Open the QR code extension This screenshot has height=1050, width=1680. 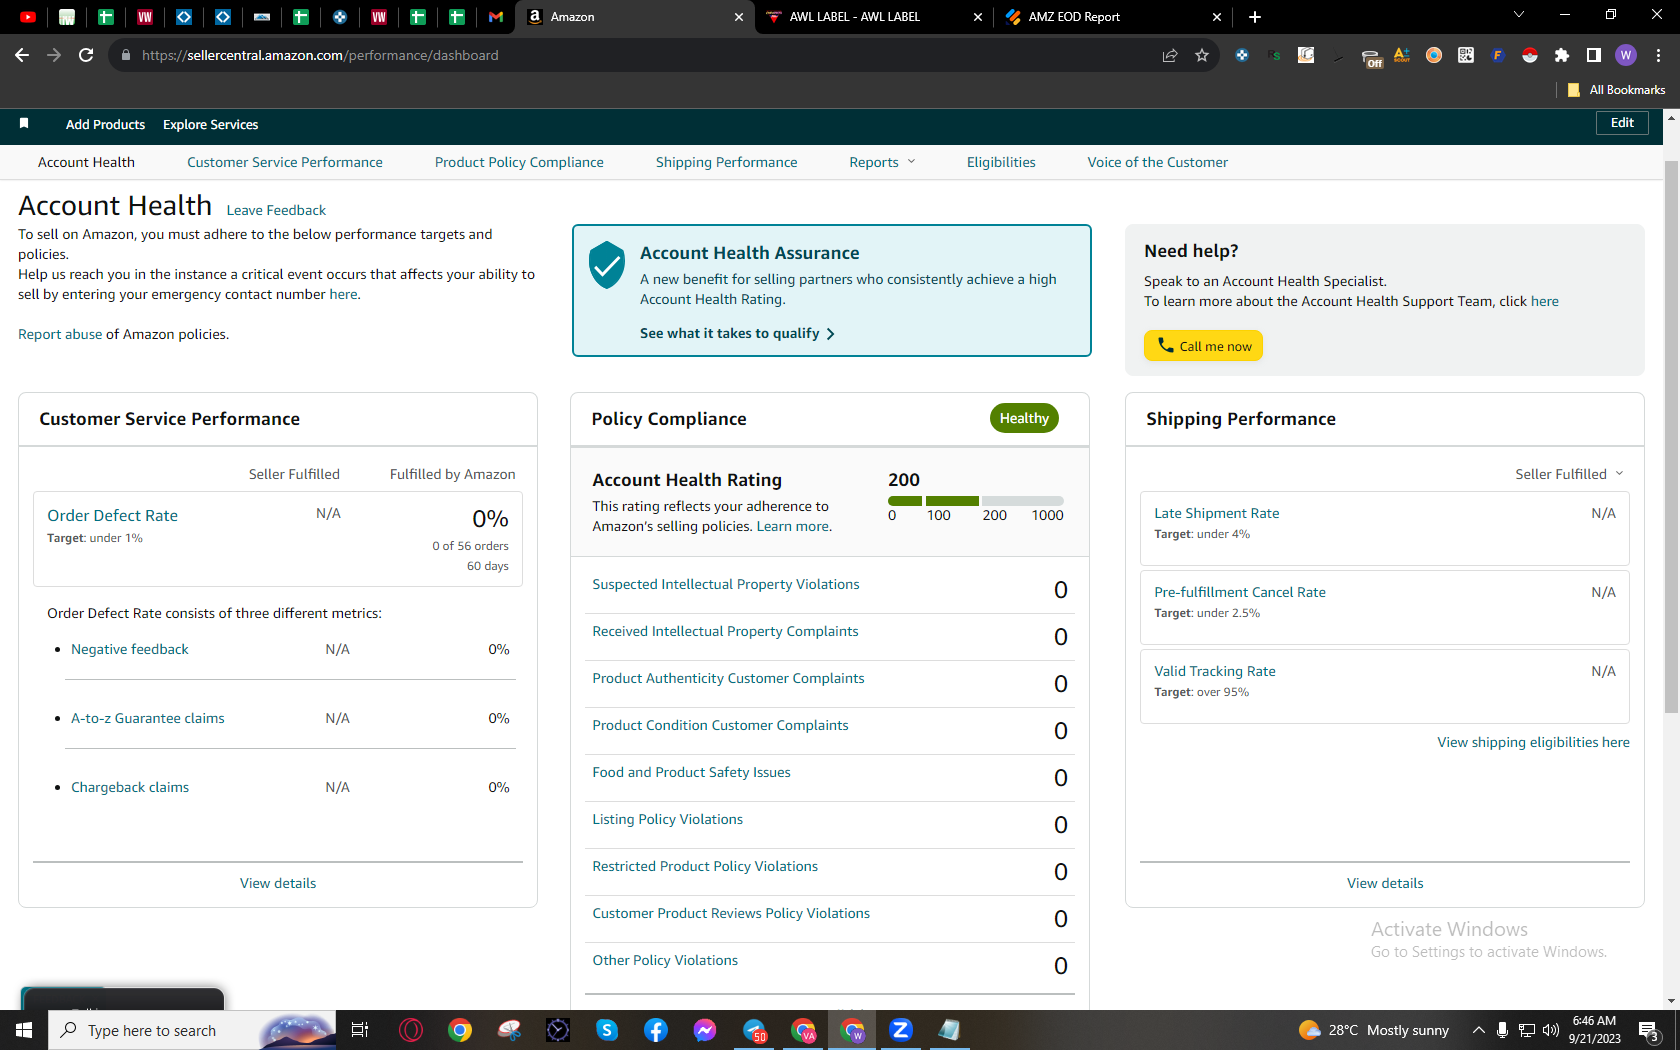(x=1466, y=55)
